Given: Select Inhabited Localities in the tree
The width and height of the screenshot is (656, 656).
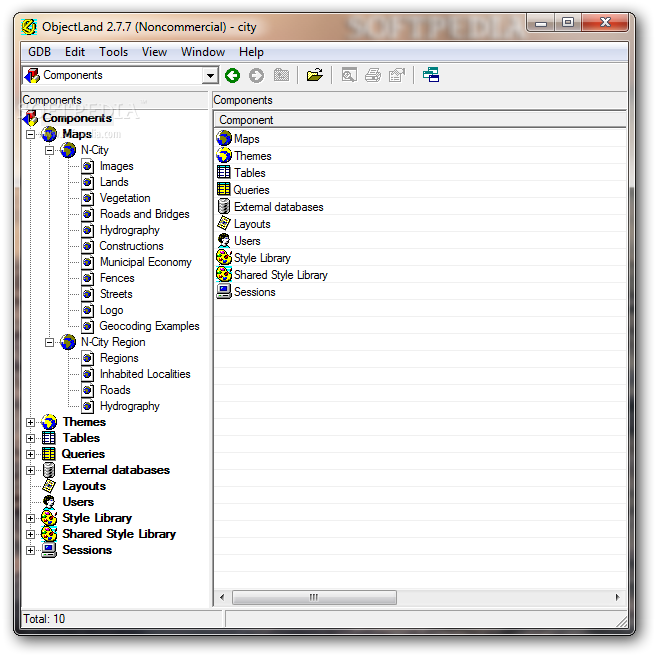Looking at the screenshot, I should [145, 374].
